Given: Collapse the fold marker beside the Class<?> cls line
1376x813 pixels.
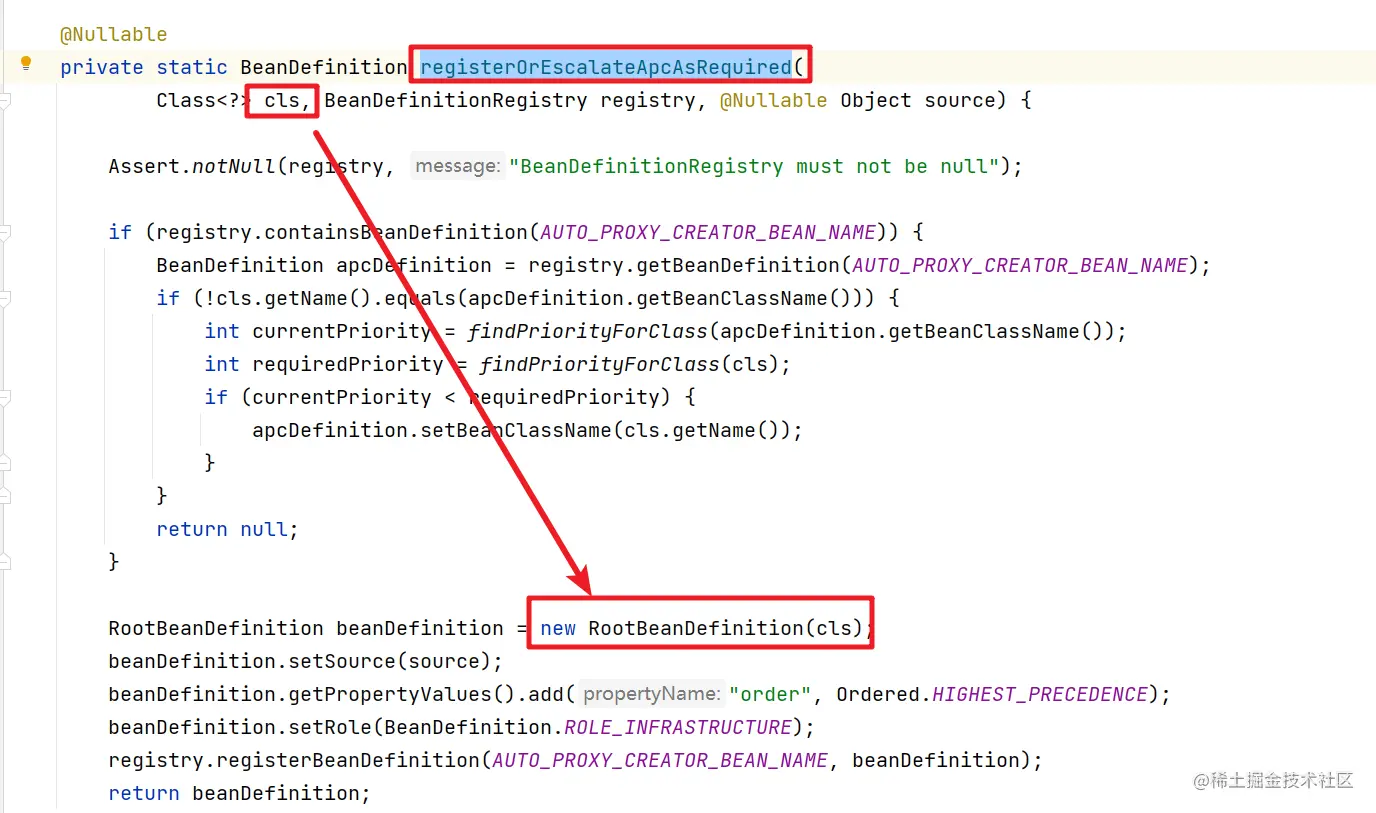Looking at the screenshot, I should click(5, 101).
